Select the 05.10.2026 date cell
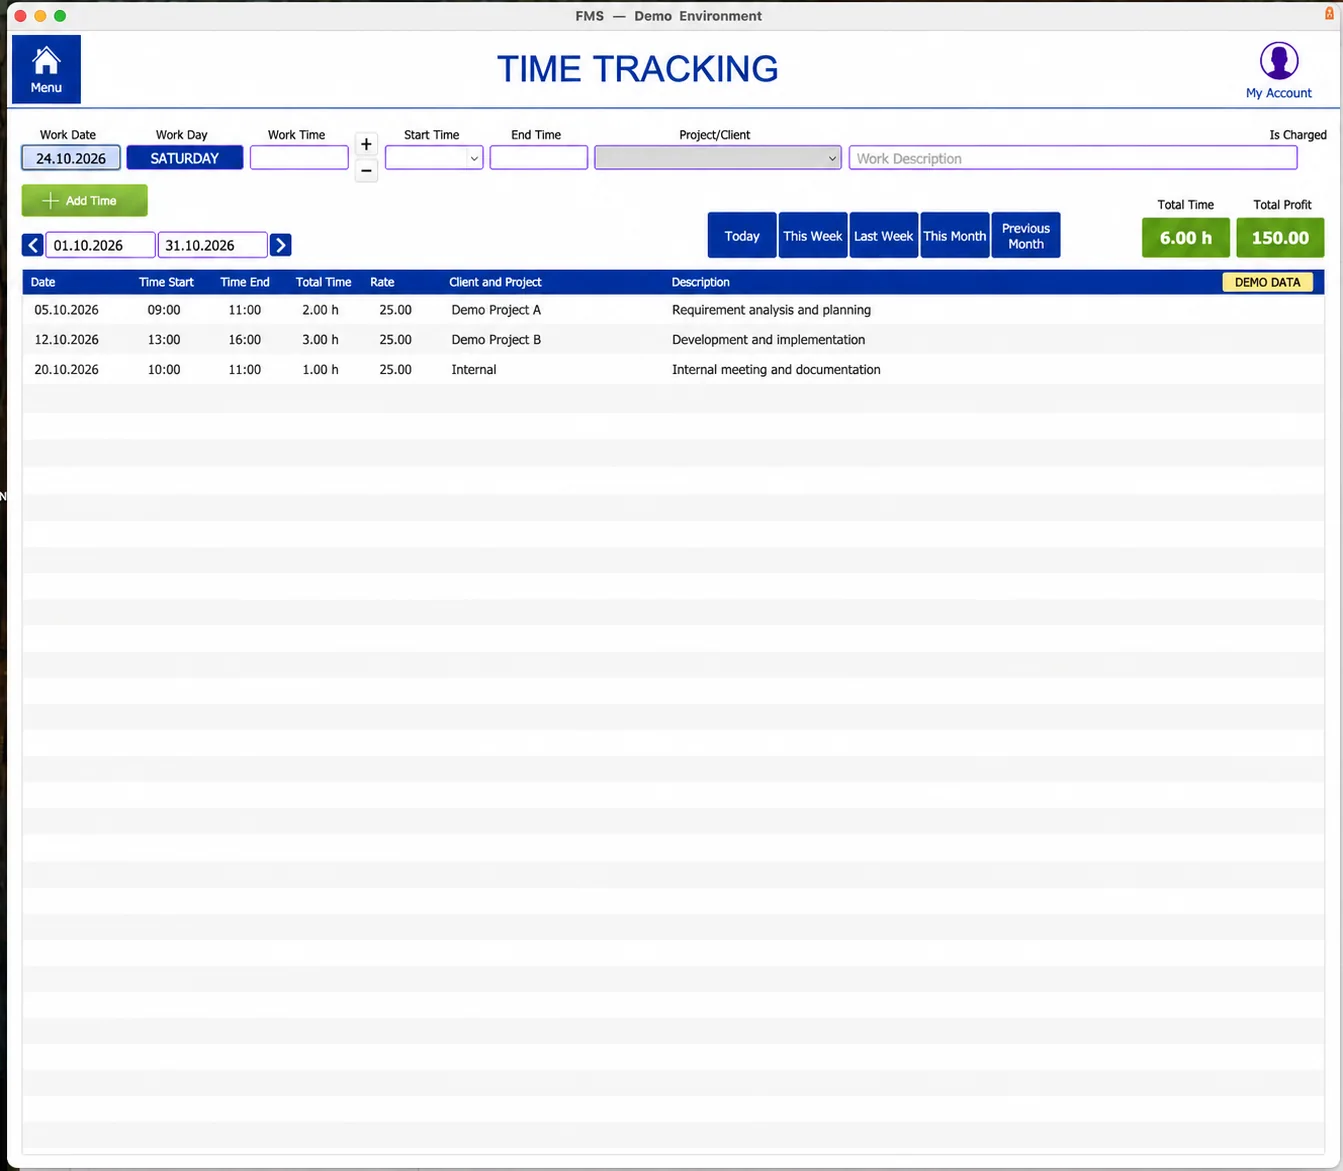Viewport: 1343px width, 1171px height. [67, 310]
